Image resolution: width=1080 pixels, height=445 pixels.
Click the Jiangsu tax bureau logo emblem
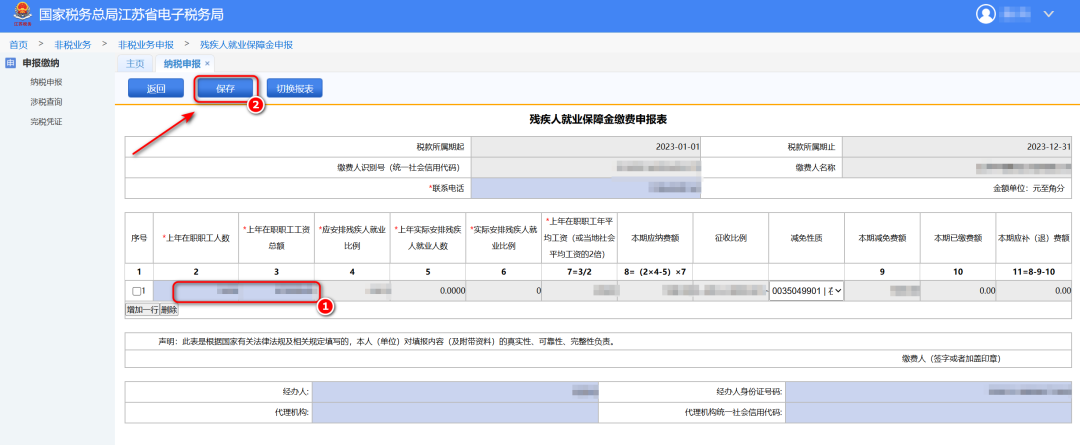point(22,15)
